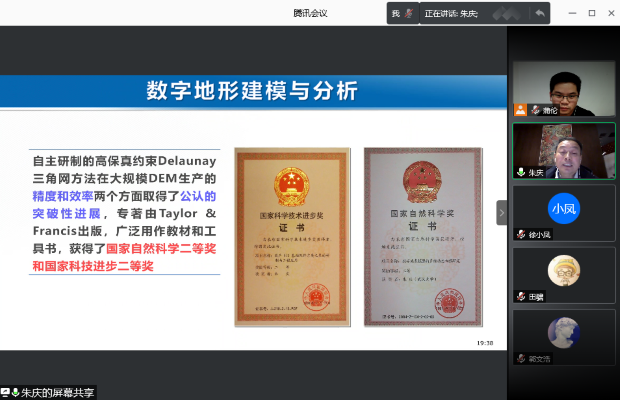Viewport: 620px width, 400px height.
Task: Click the orange host icon on first participant
Action: (520, 110)
